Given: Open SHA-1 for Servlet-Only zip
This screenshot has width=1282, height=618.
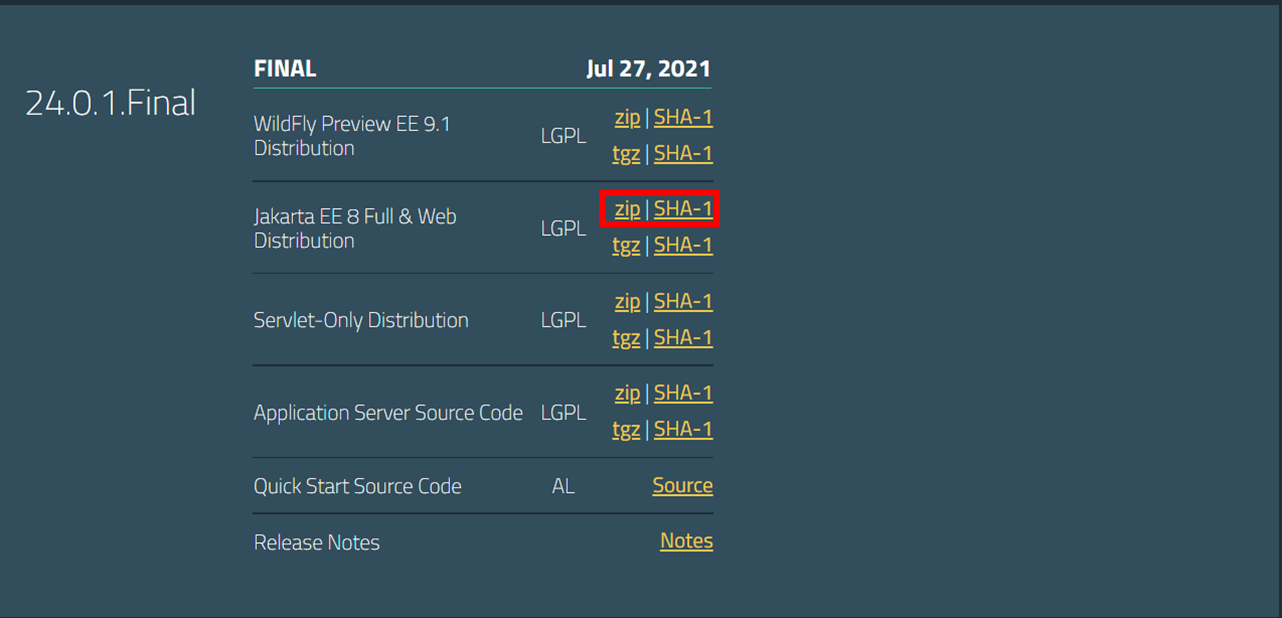Looking at the screenshot, I should (x=683, y=302).
